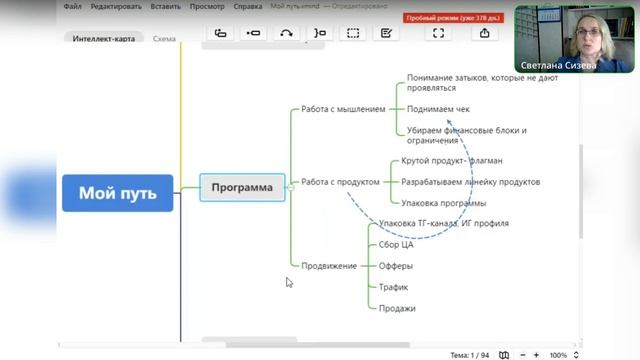Click the Share export icon

[x=484, y=33]
